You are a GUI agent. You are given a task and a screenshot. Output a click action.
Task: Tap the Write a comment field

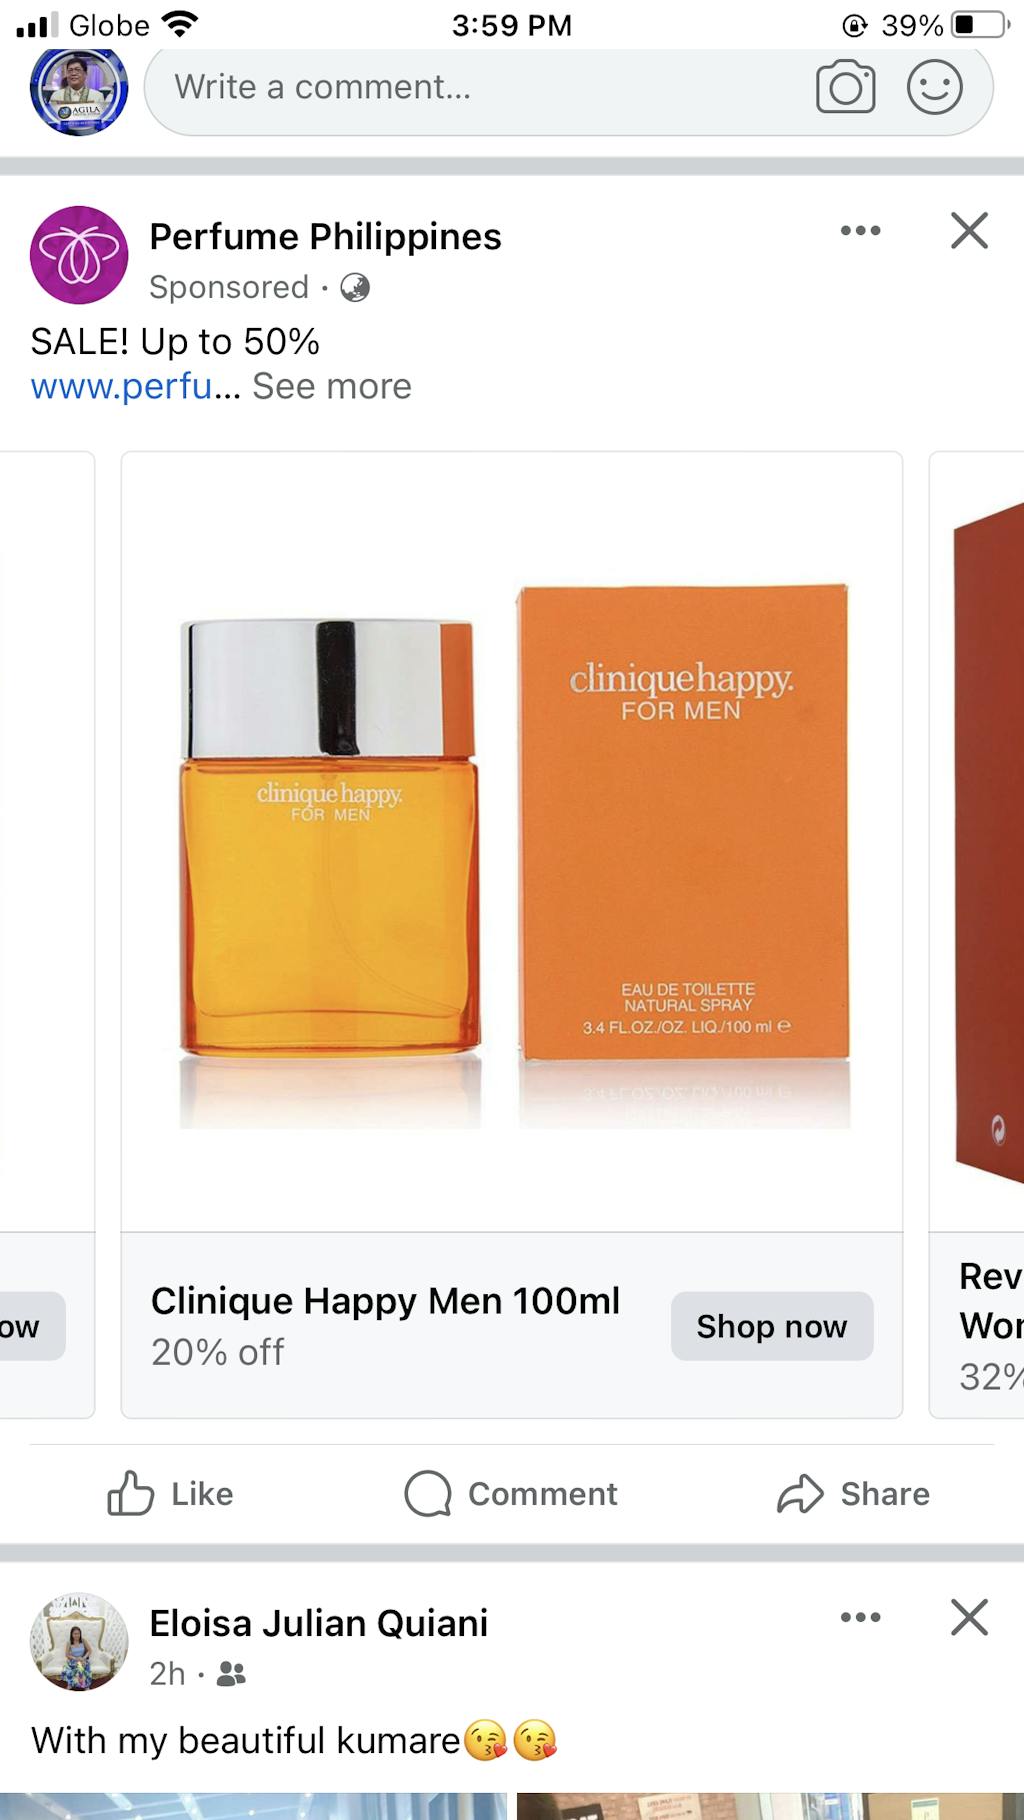tap(480, 88)
